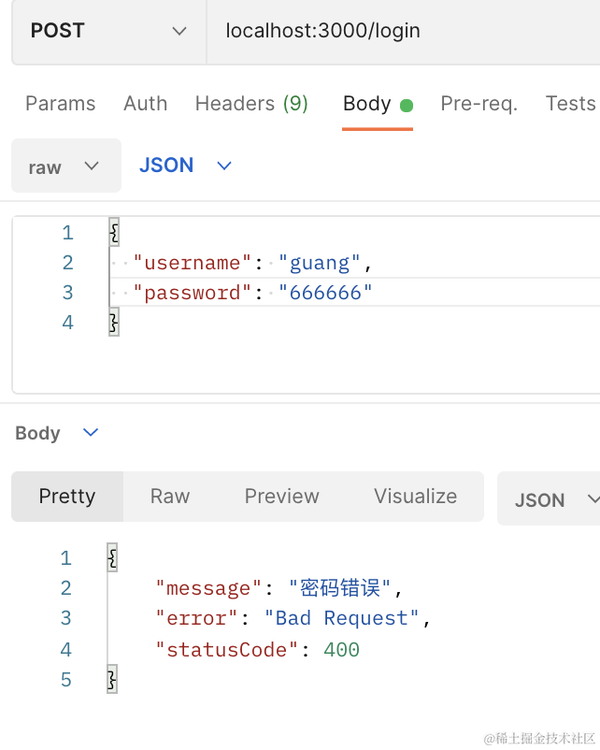This screenshot has height=750, width=600.
Task: Open the Pre-req. tab
Action: point(478,103)
